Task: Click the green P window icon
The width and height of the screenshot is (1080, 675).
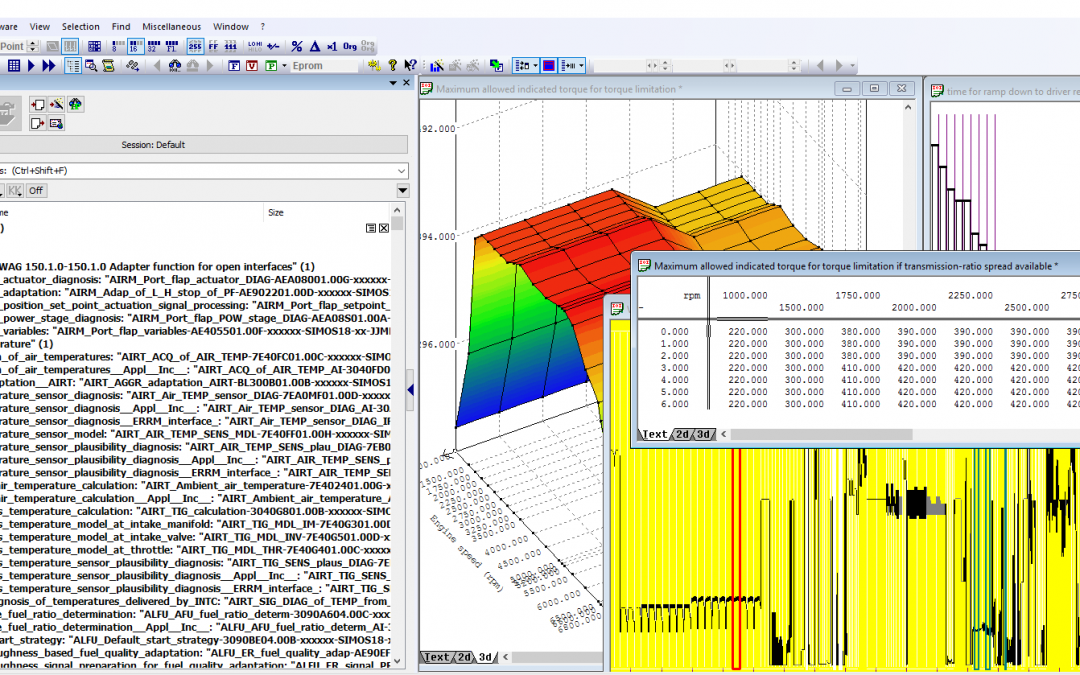Action: (x=271, y=65)
